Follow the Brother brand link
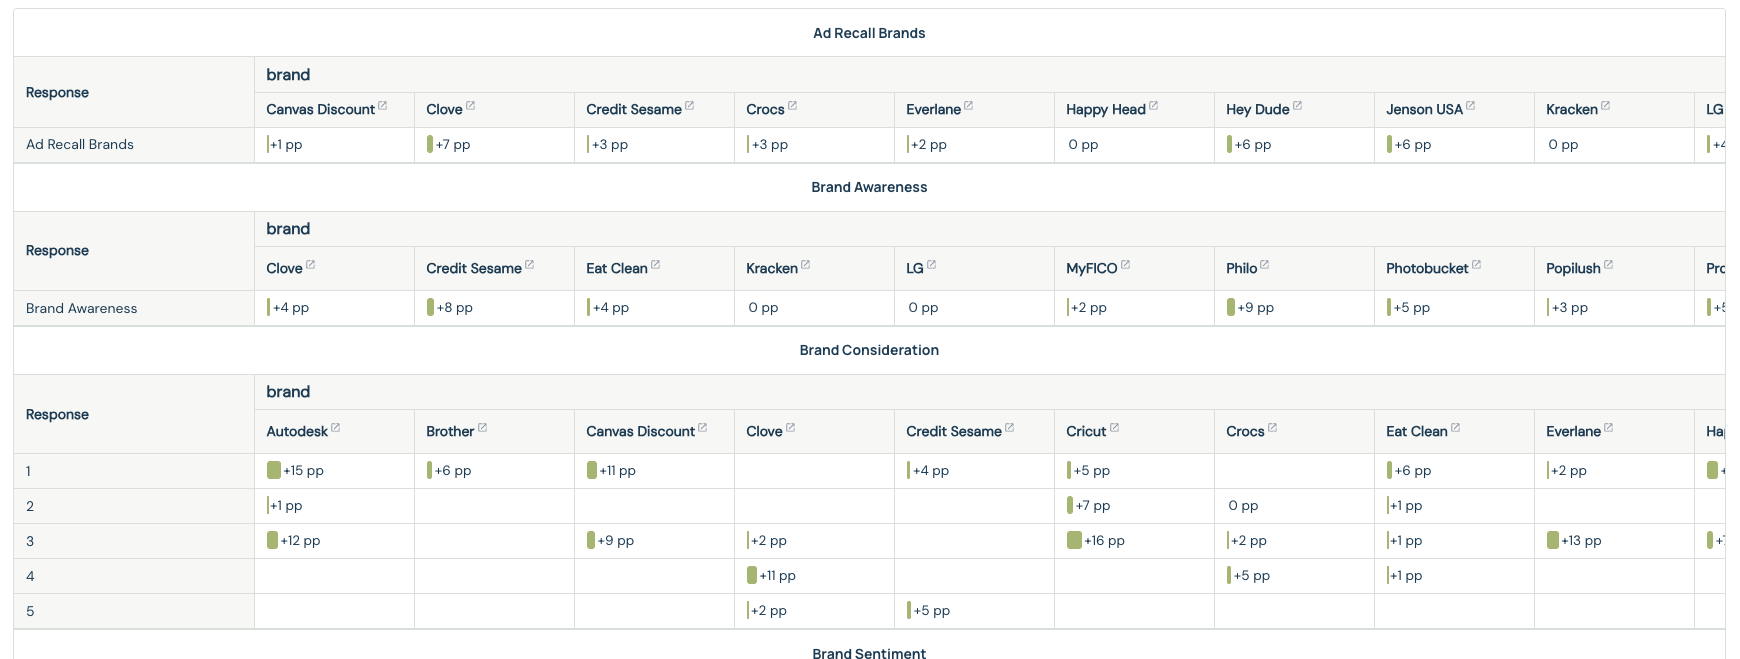Image resolution: width=1740 pixels, height=659 pixels. tap(450, 431)
